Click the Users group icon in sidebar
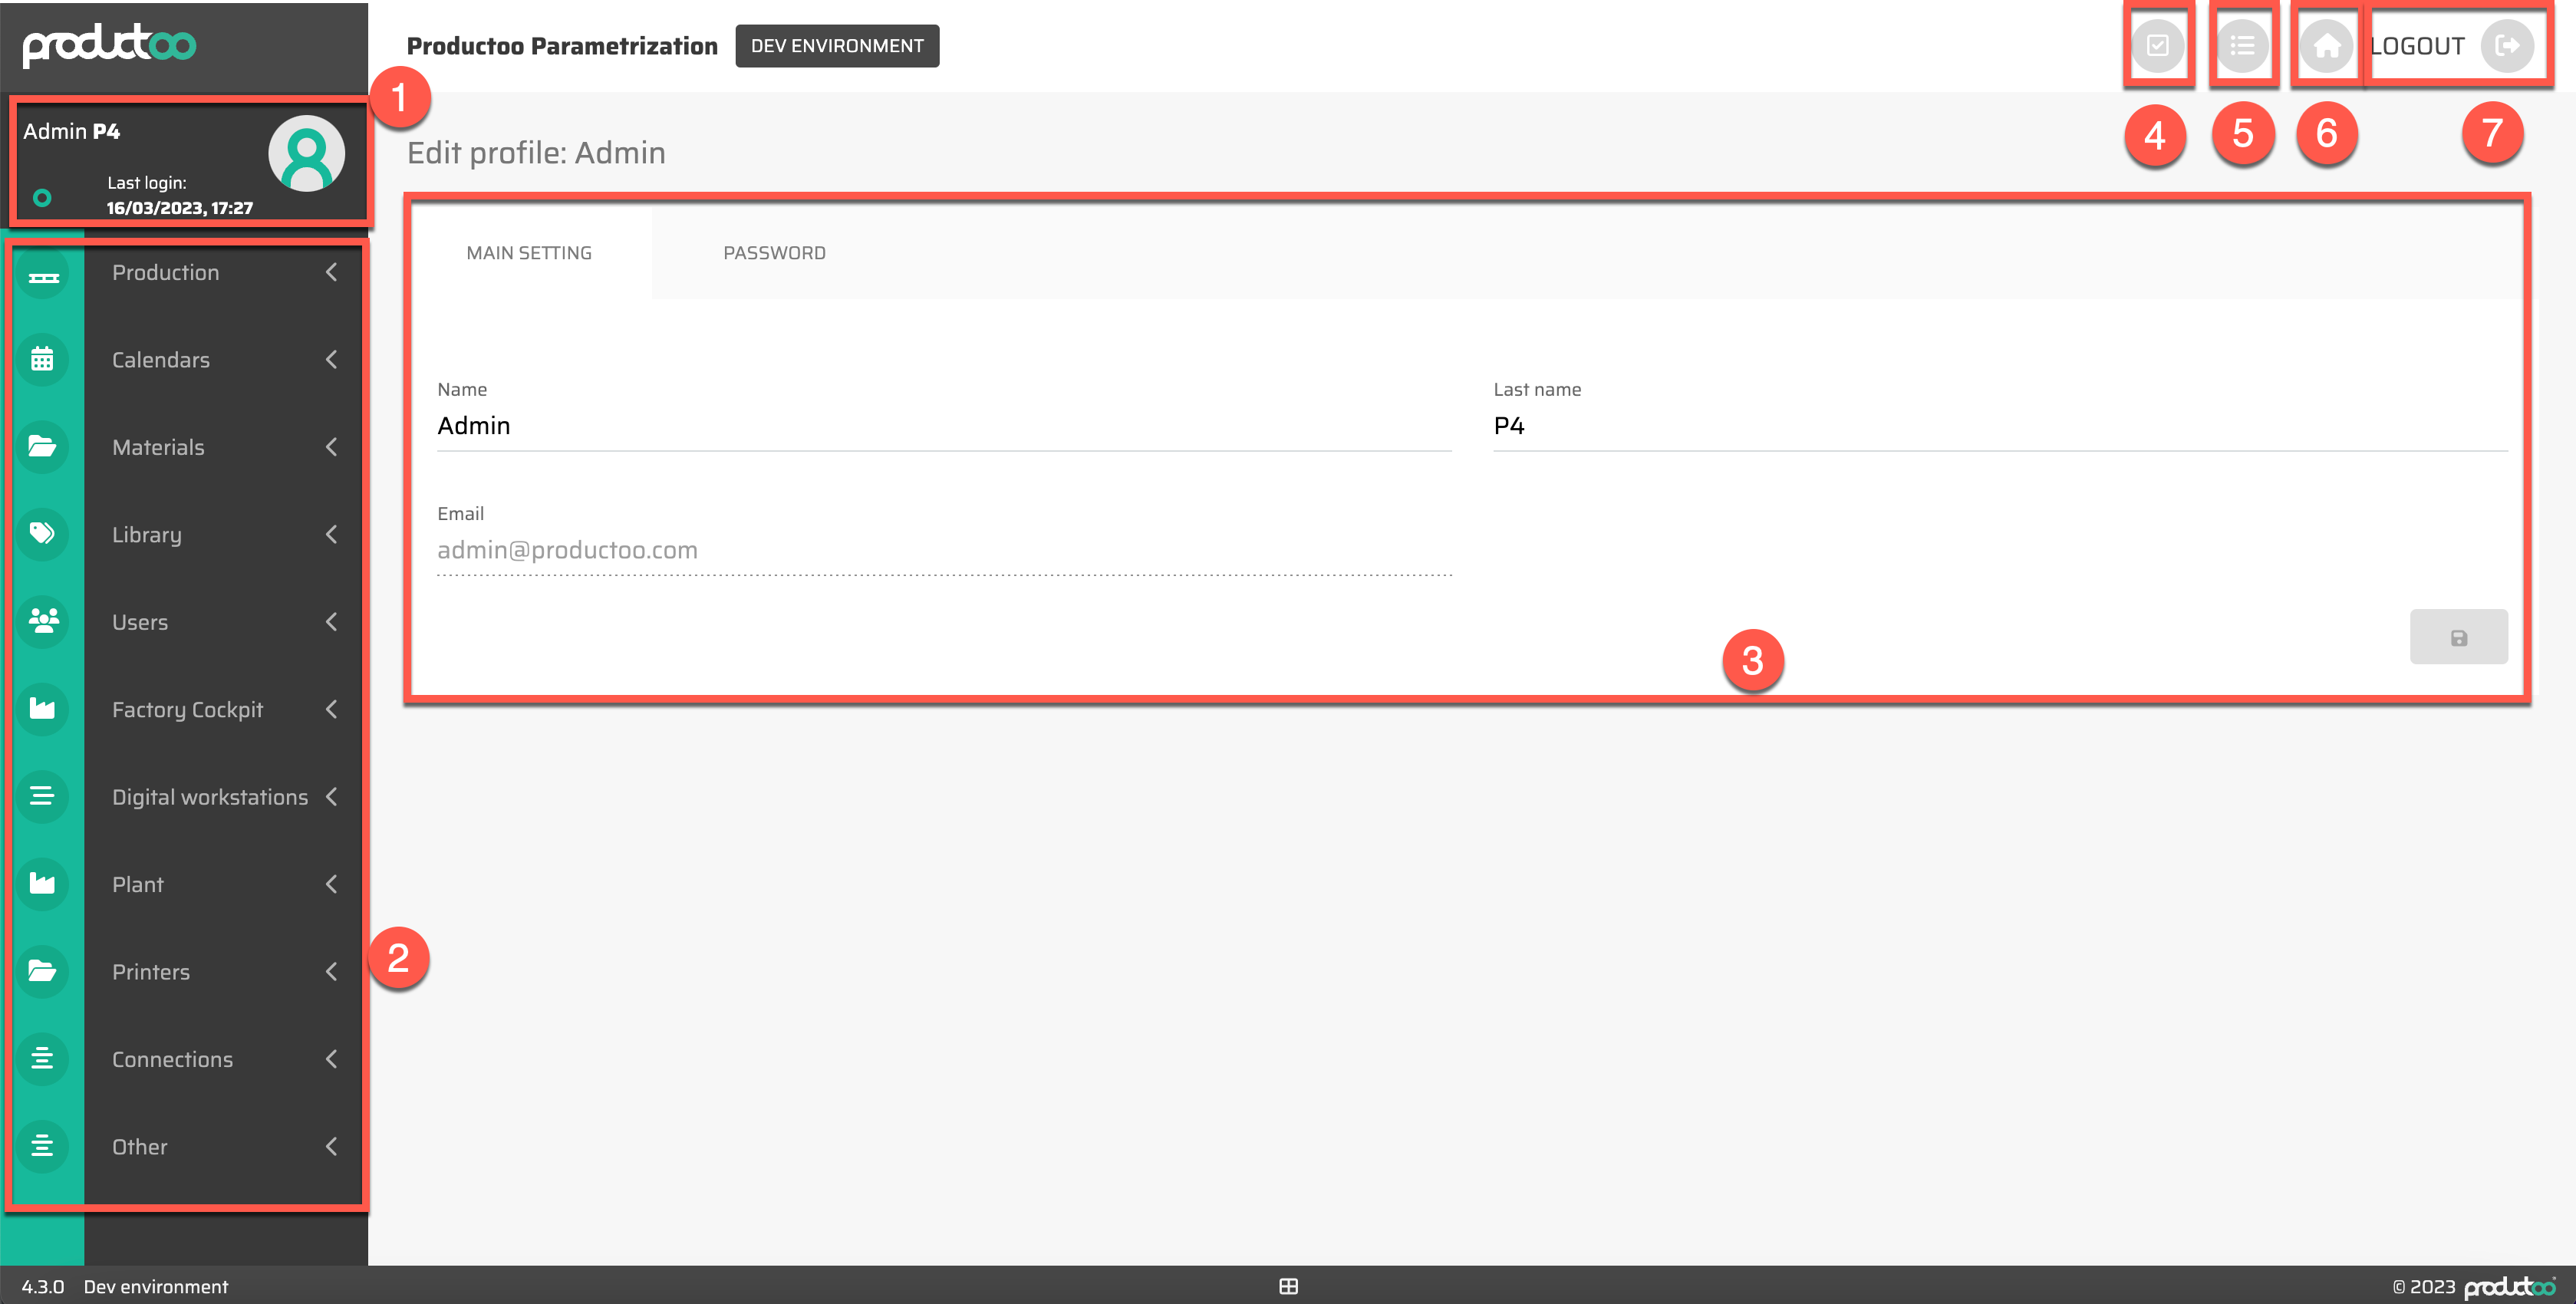 click(43, 621)
